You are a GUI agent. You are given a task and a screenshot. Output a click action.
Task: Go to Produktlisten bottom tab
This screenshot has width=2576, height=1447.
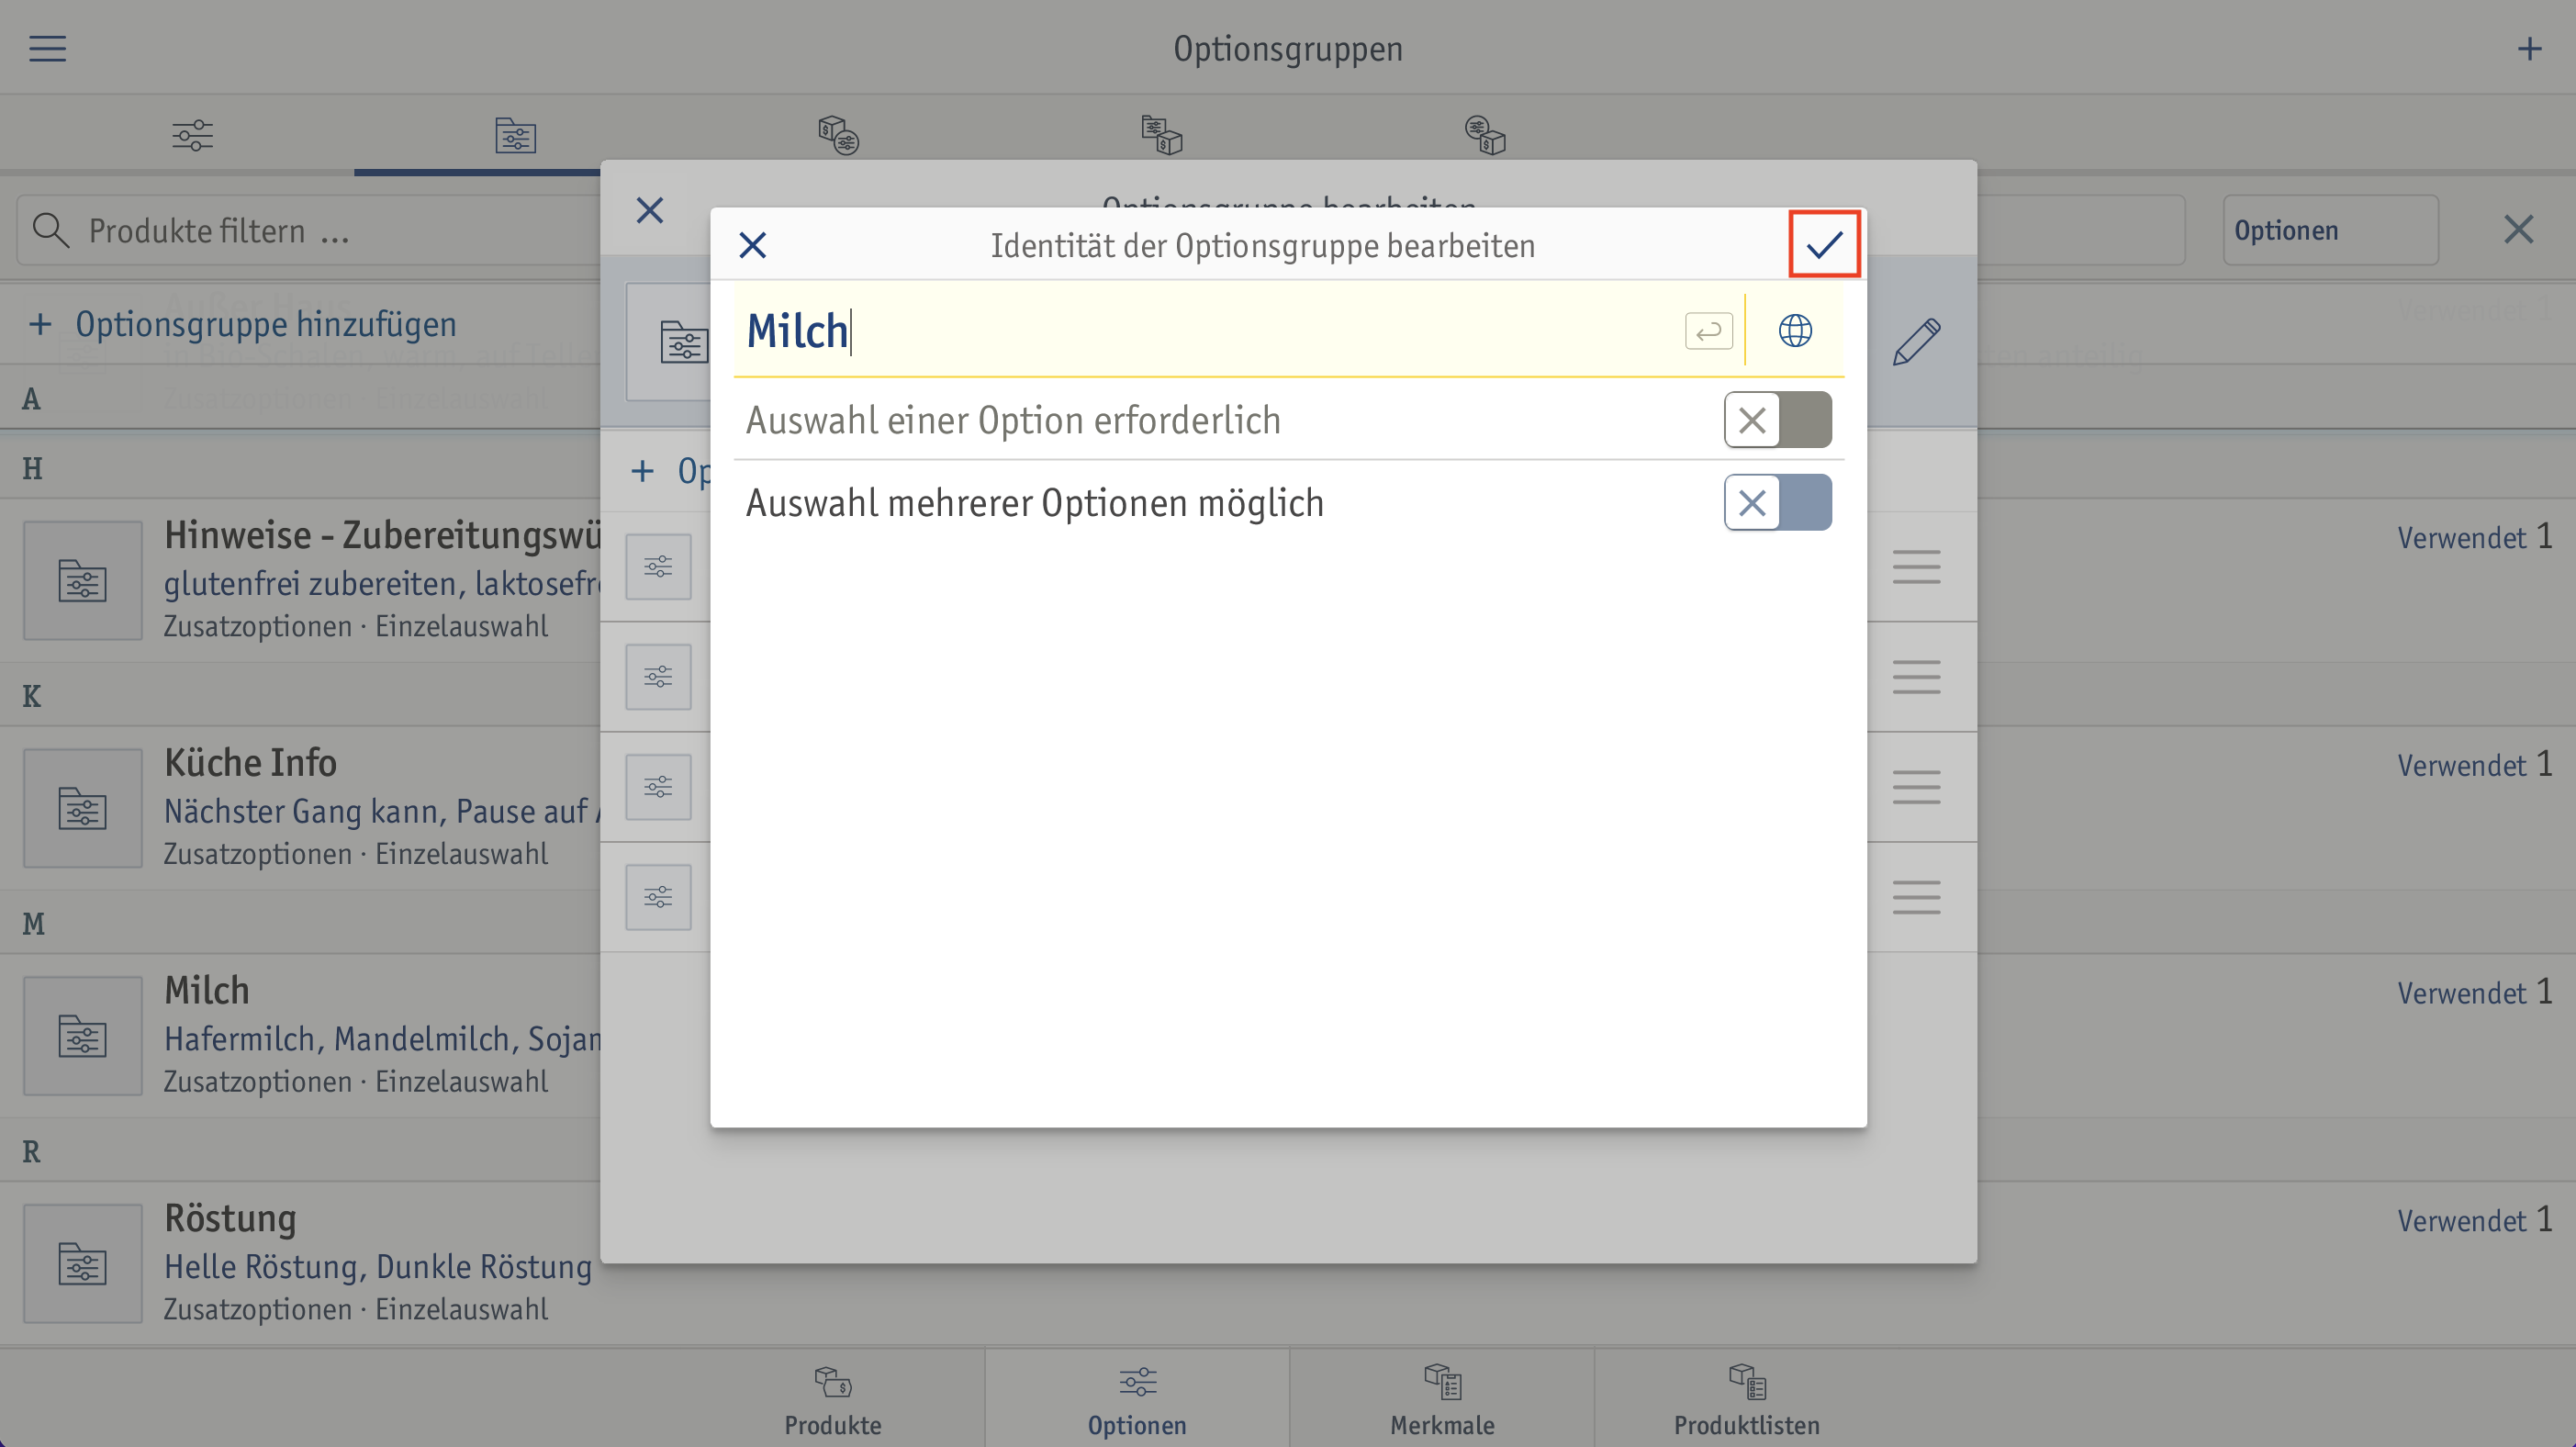pos(1746,1400)
